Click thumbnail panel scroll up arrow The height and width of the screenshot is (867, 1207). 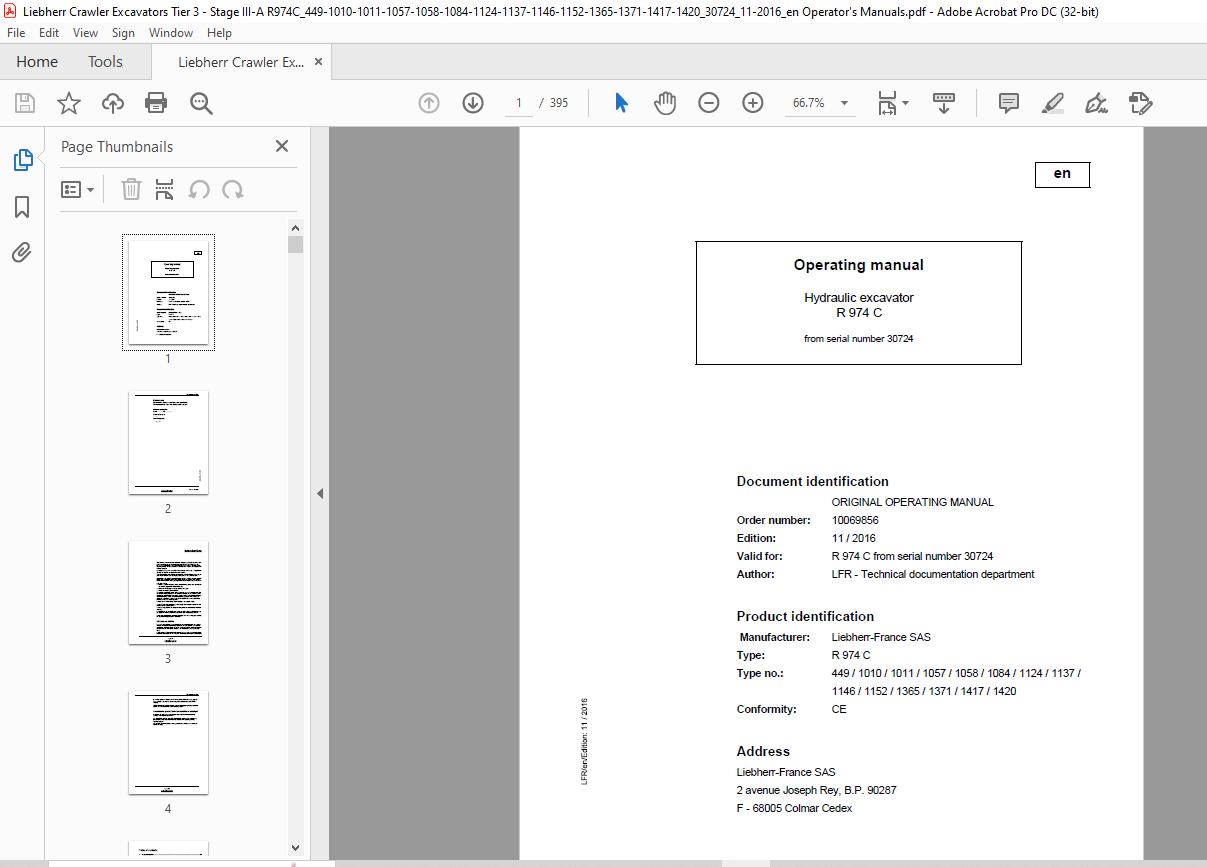point(295,228)
